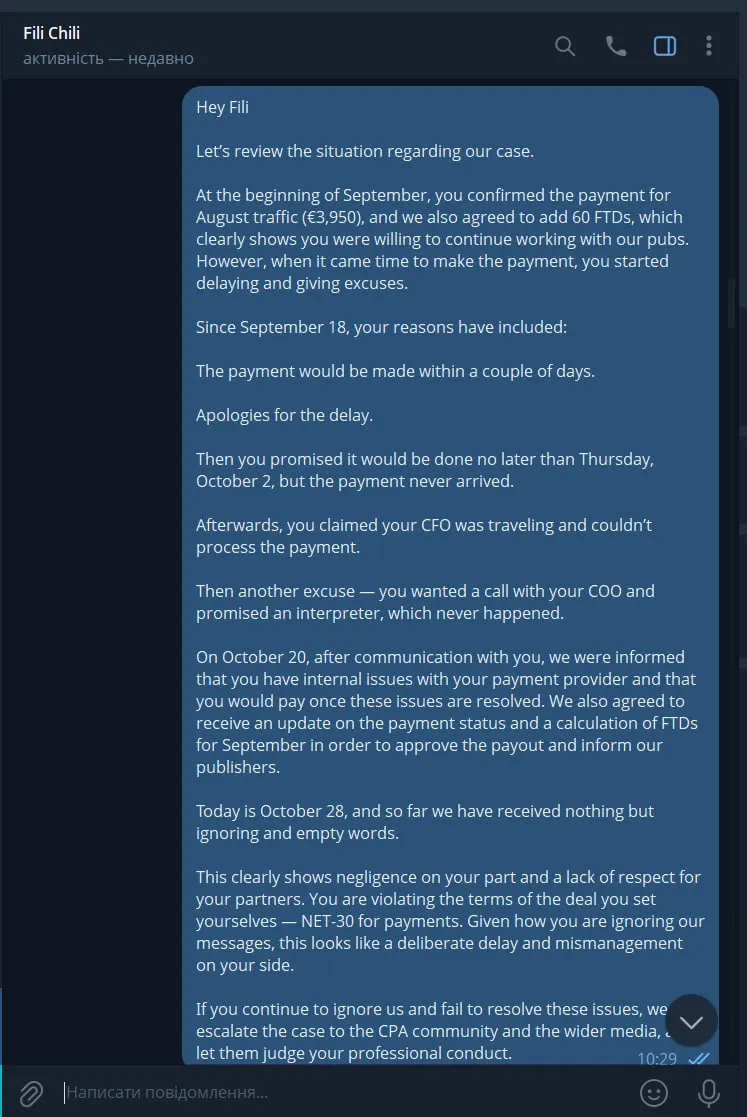This screenshot has width=747, height=1117.
Task: Click the "Apologies for the delay." line
Action: point(284,415)
